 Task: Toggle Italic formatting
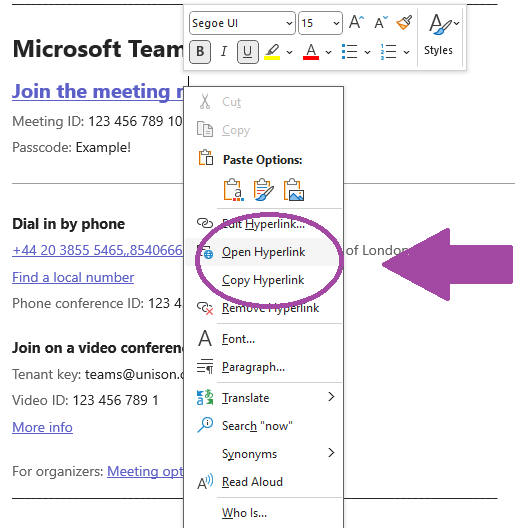point(224,52)
